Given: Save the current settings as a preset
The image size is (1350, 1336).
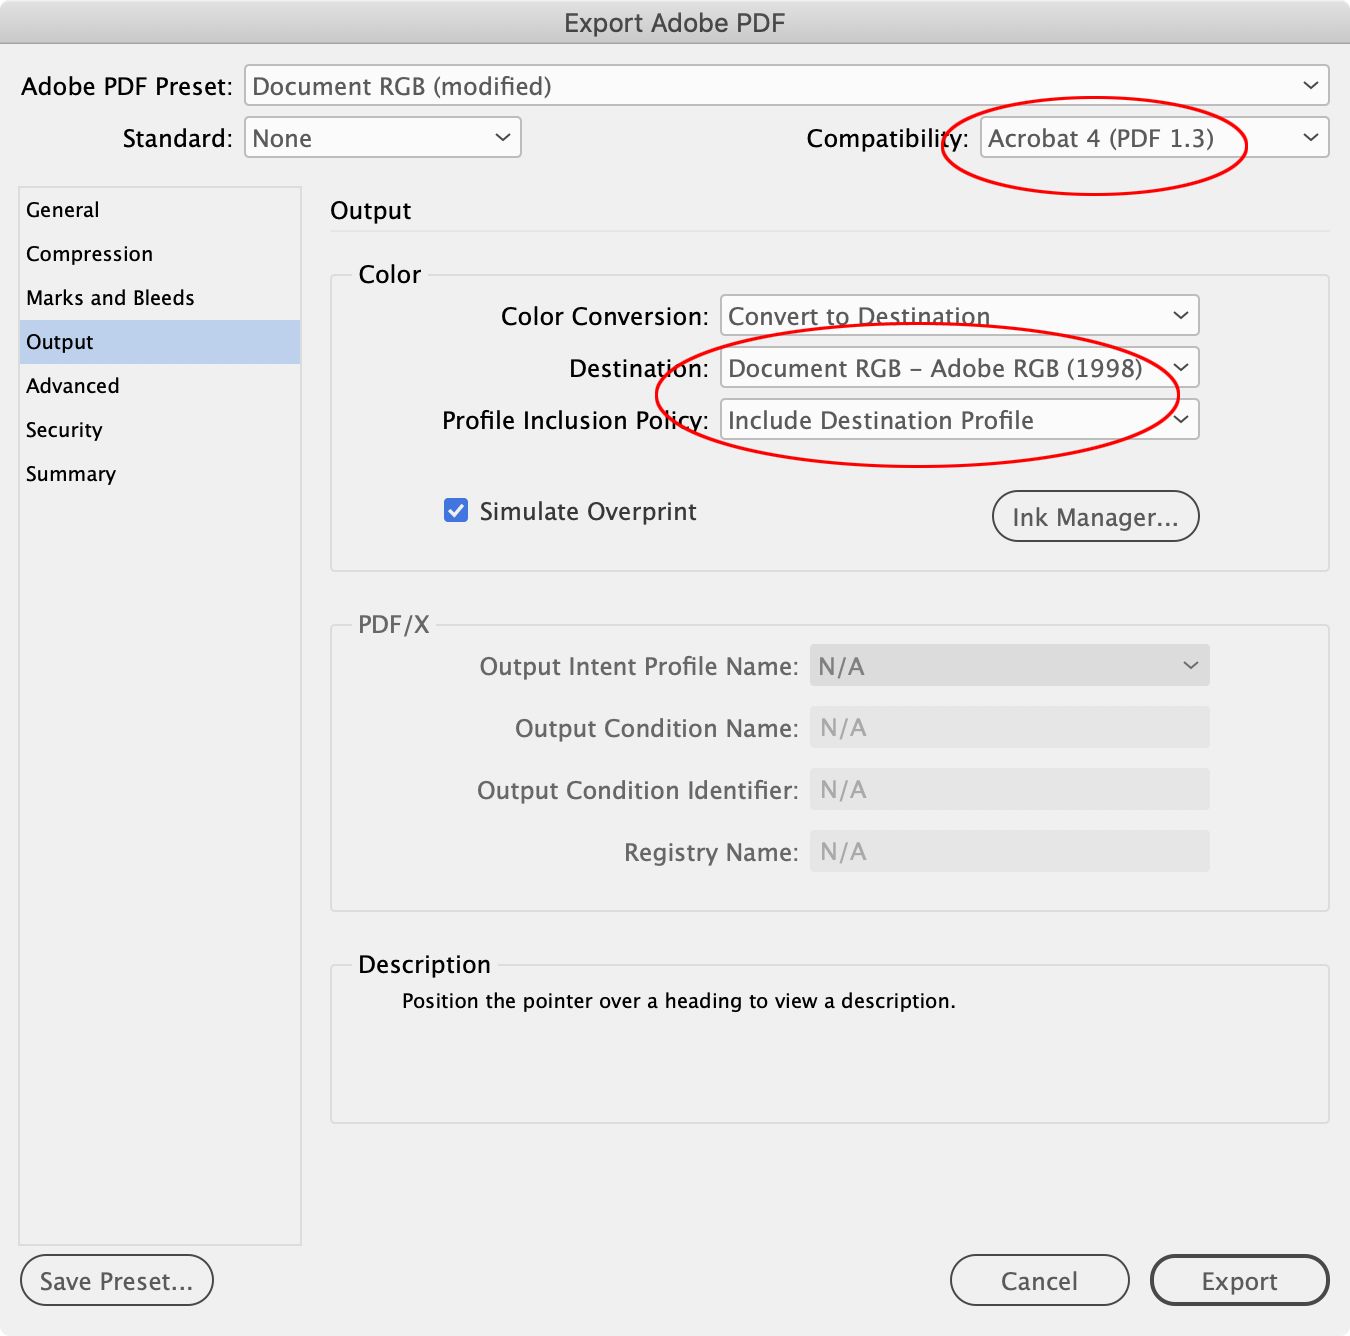Looking at the screenshot, I should (x=116, y=1280).
